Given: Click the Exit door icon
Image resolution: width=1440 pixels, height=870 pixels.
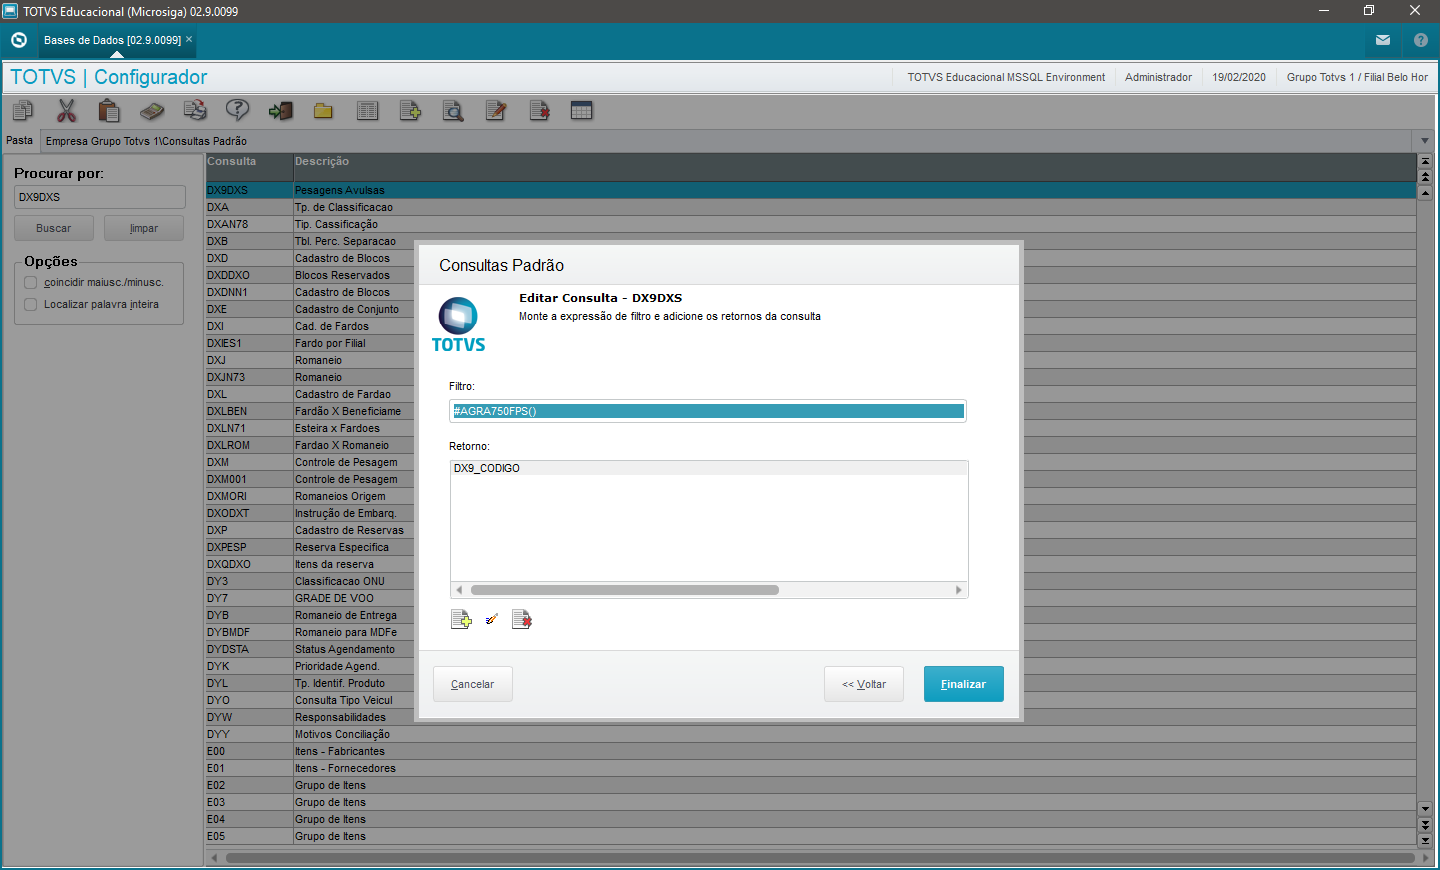Looking at the screenshot, I should pos(281,111).
